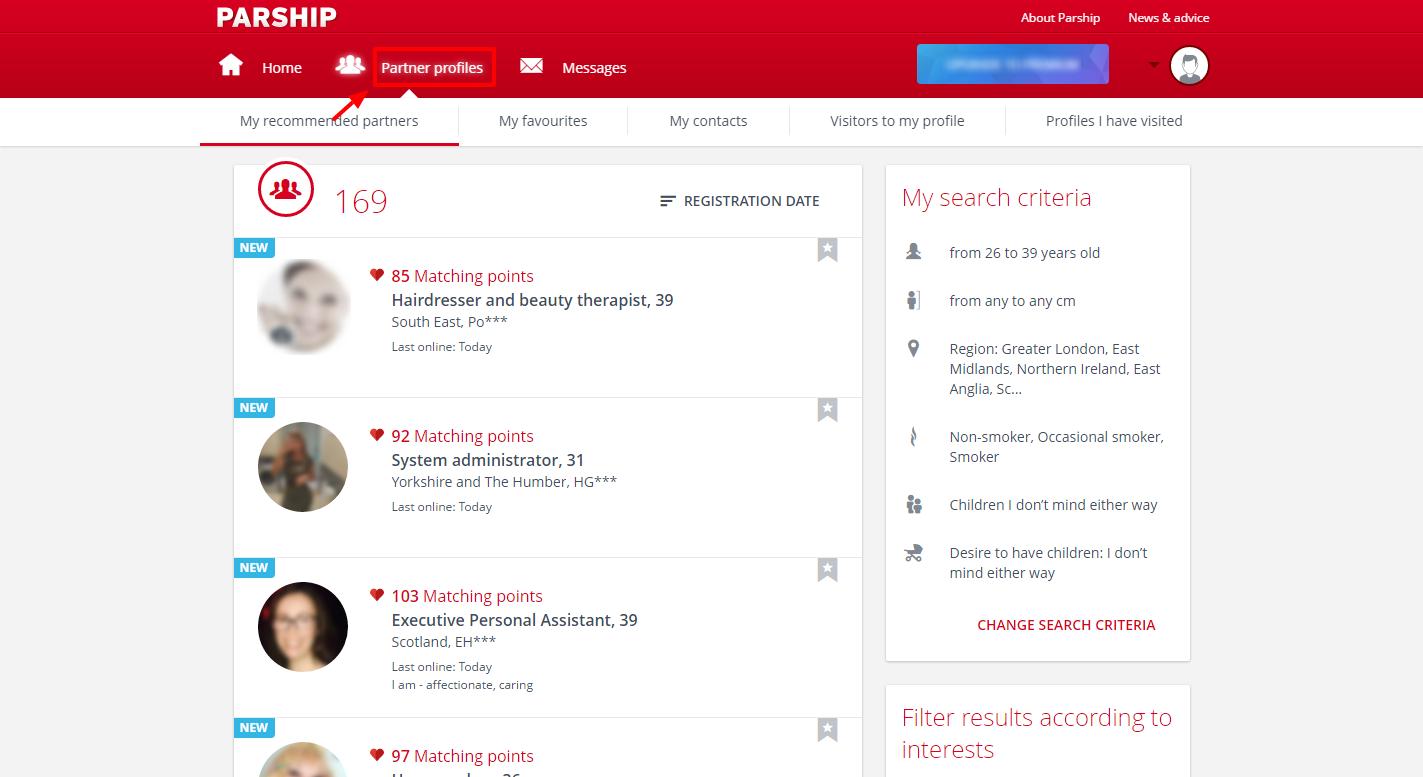Image resolution: width=1423 pixels, height=777 pixels.
Task: Click the 85 Matching points text
Action: 462,276
